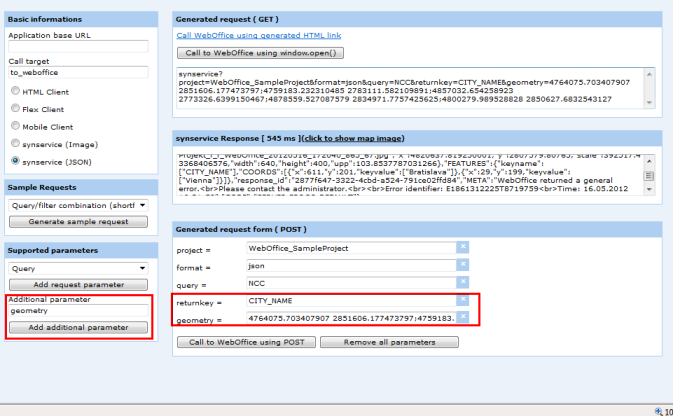This screenshot has width=673, height=416.
Task: Click Generate sample request button
Action: (x=79, y=222)
